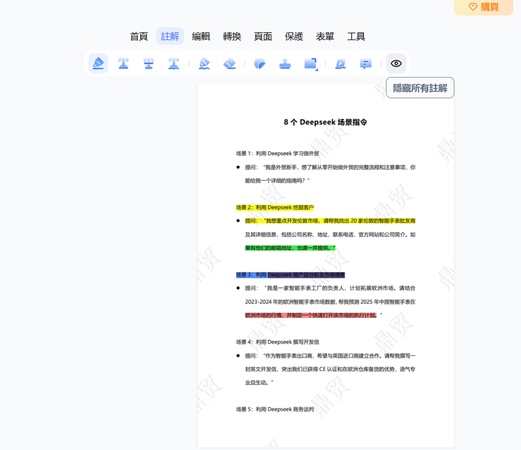The height and width of the screenshot is (450, 521).
Task: Switch to the 轉換 tab
Action: (232, 36)
